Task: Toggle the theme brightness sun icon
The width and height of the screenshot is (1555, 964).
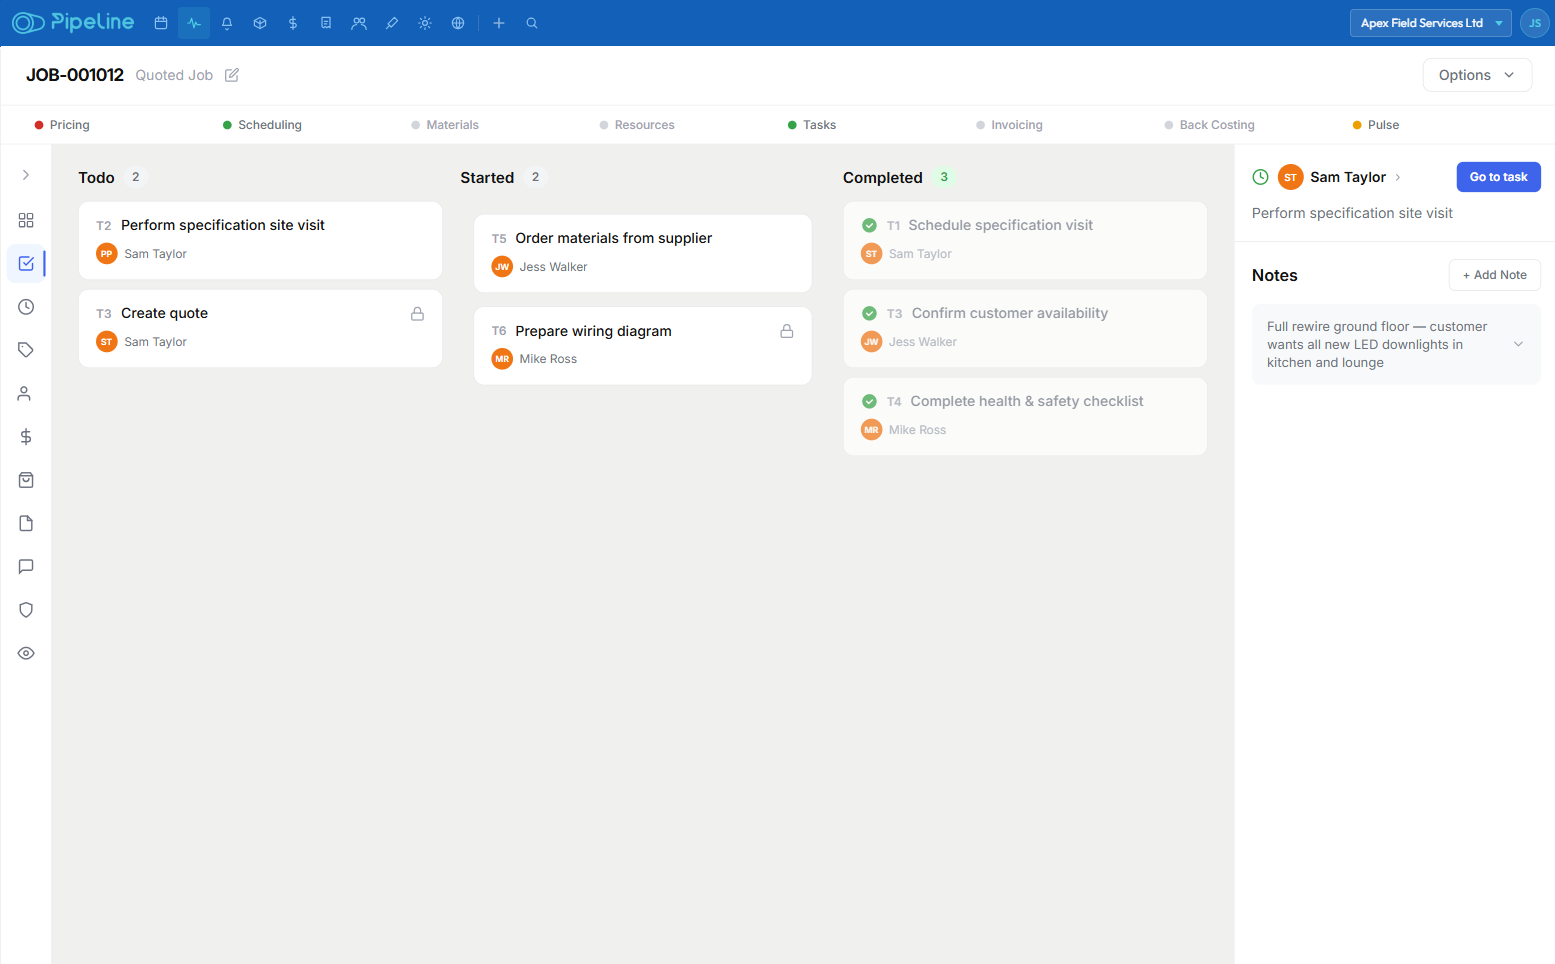Action: [x=424, y=22]
